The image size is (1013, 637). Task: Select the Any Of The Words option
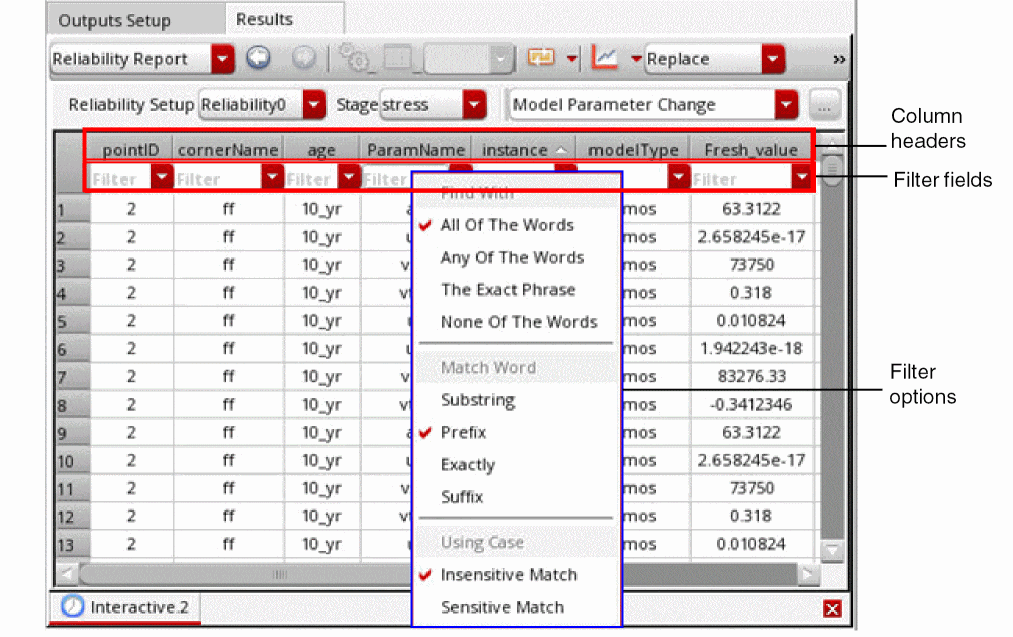[x=512, y=258]
